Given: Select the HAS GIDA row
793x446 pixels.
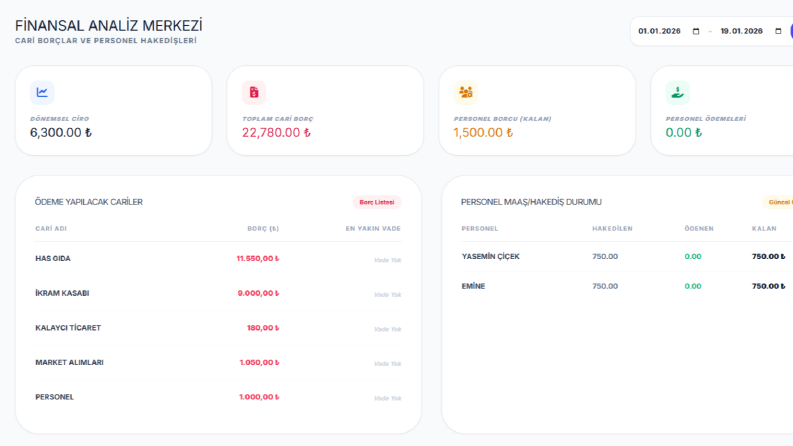Looking at the screenshot, I should [218, 258].
